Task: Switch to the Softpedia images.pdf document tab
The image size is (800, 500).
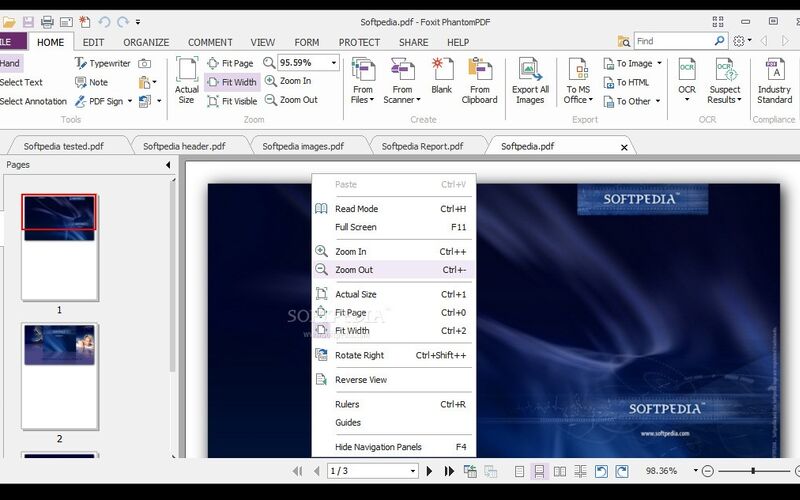Action: [303, 146]
